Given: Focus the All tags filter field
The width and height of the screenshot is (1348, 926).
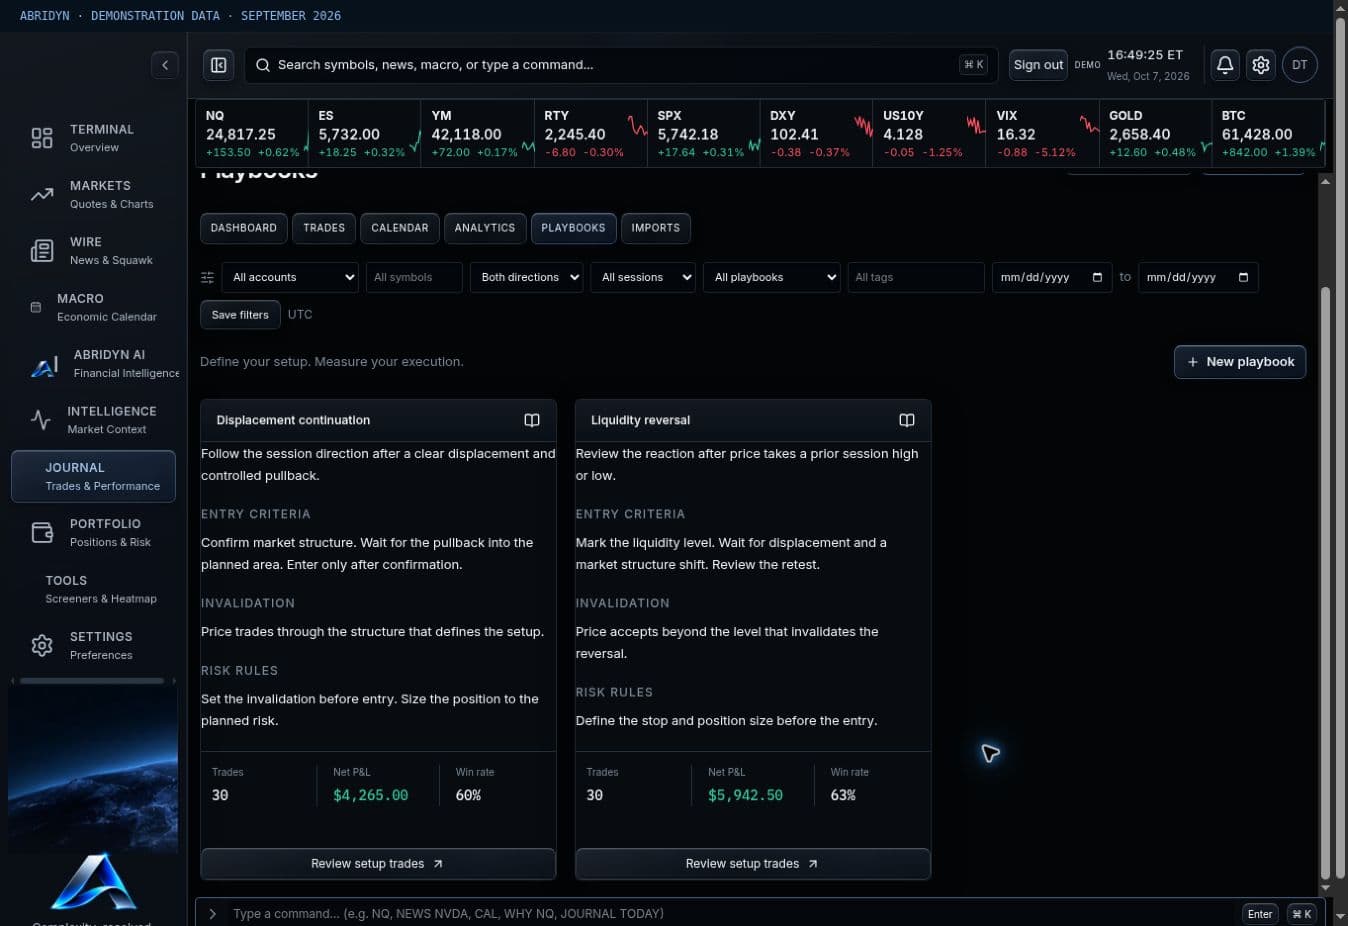Looking at the screenshot, I should (916, 277).
